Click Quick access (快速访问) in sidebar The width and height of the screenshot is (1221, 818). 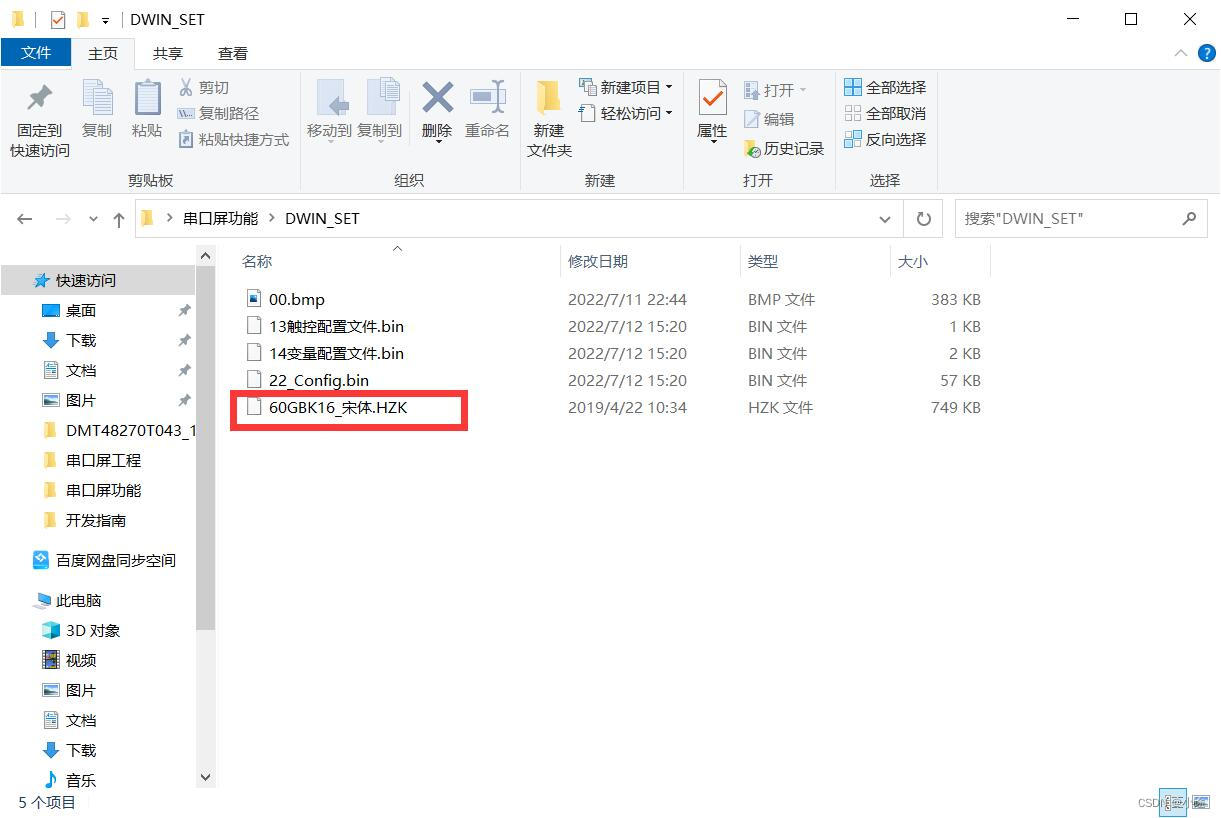(85, 280)
